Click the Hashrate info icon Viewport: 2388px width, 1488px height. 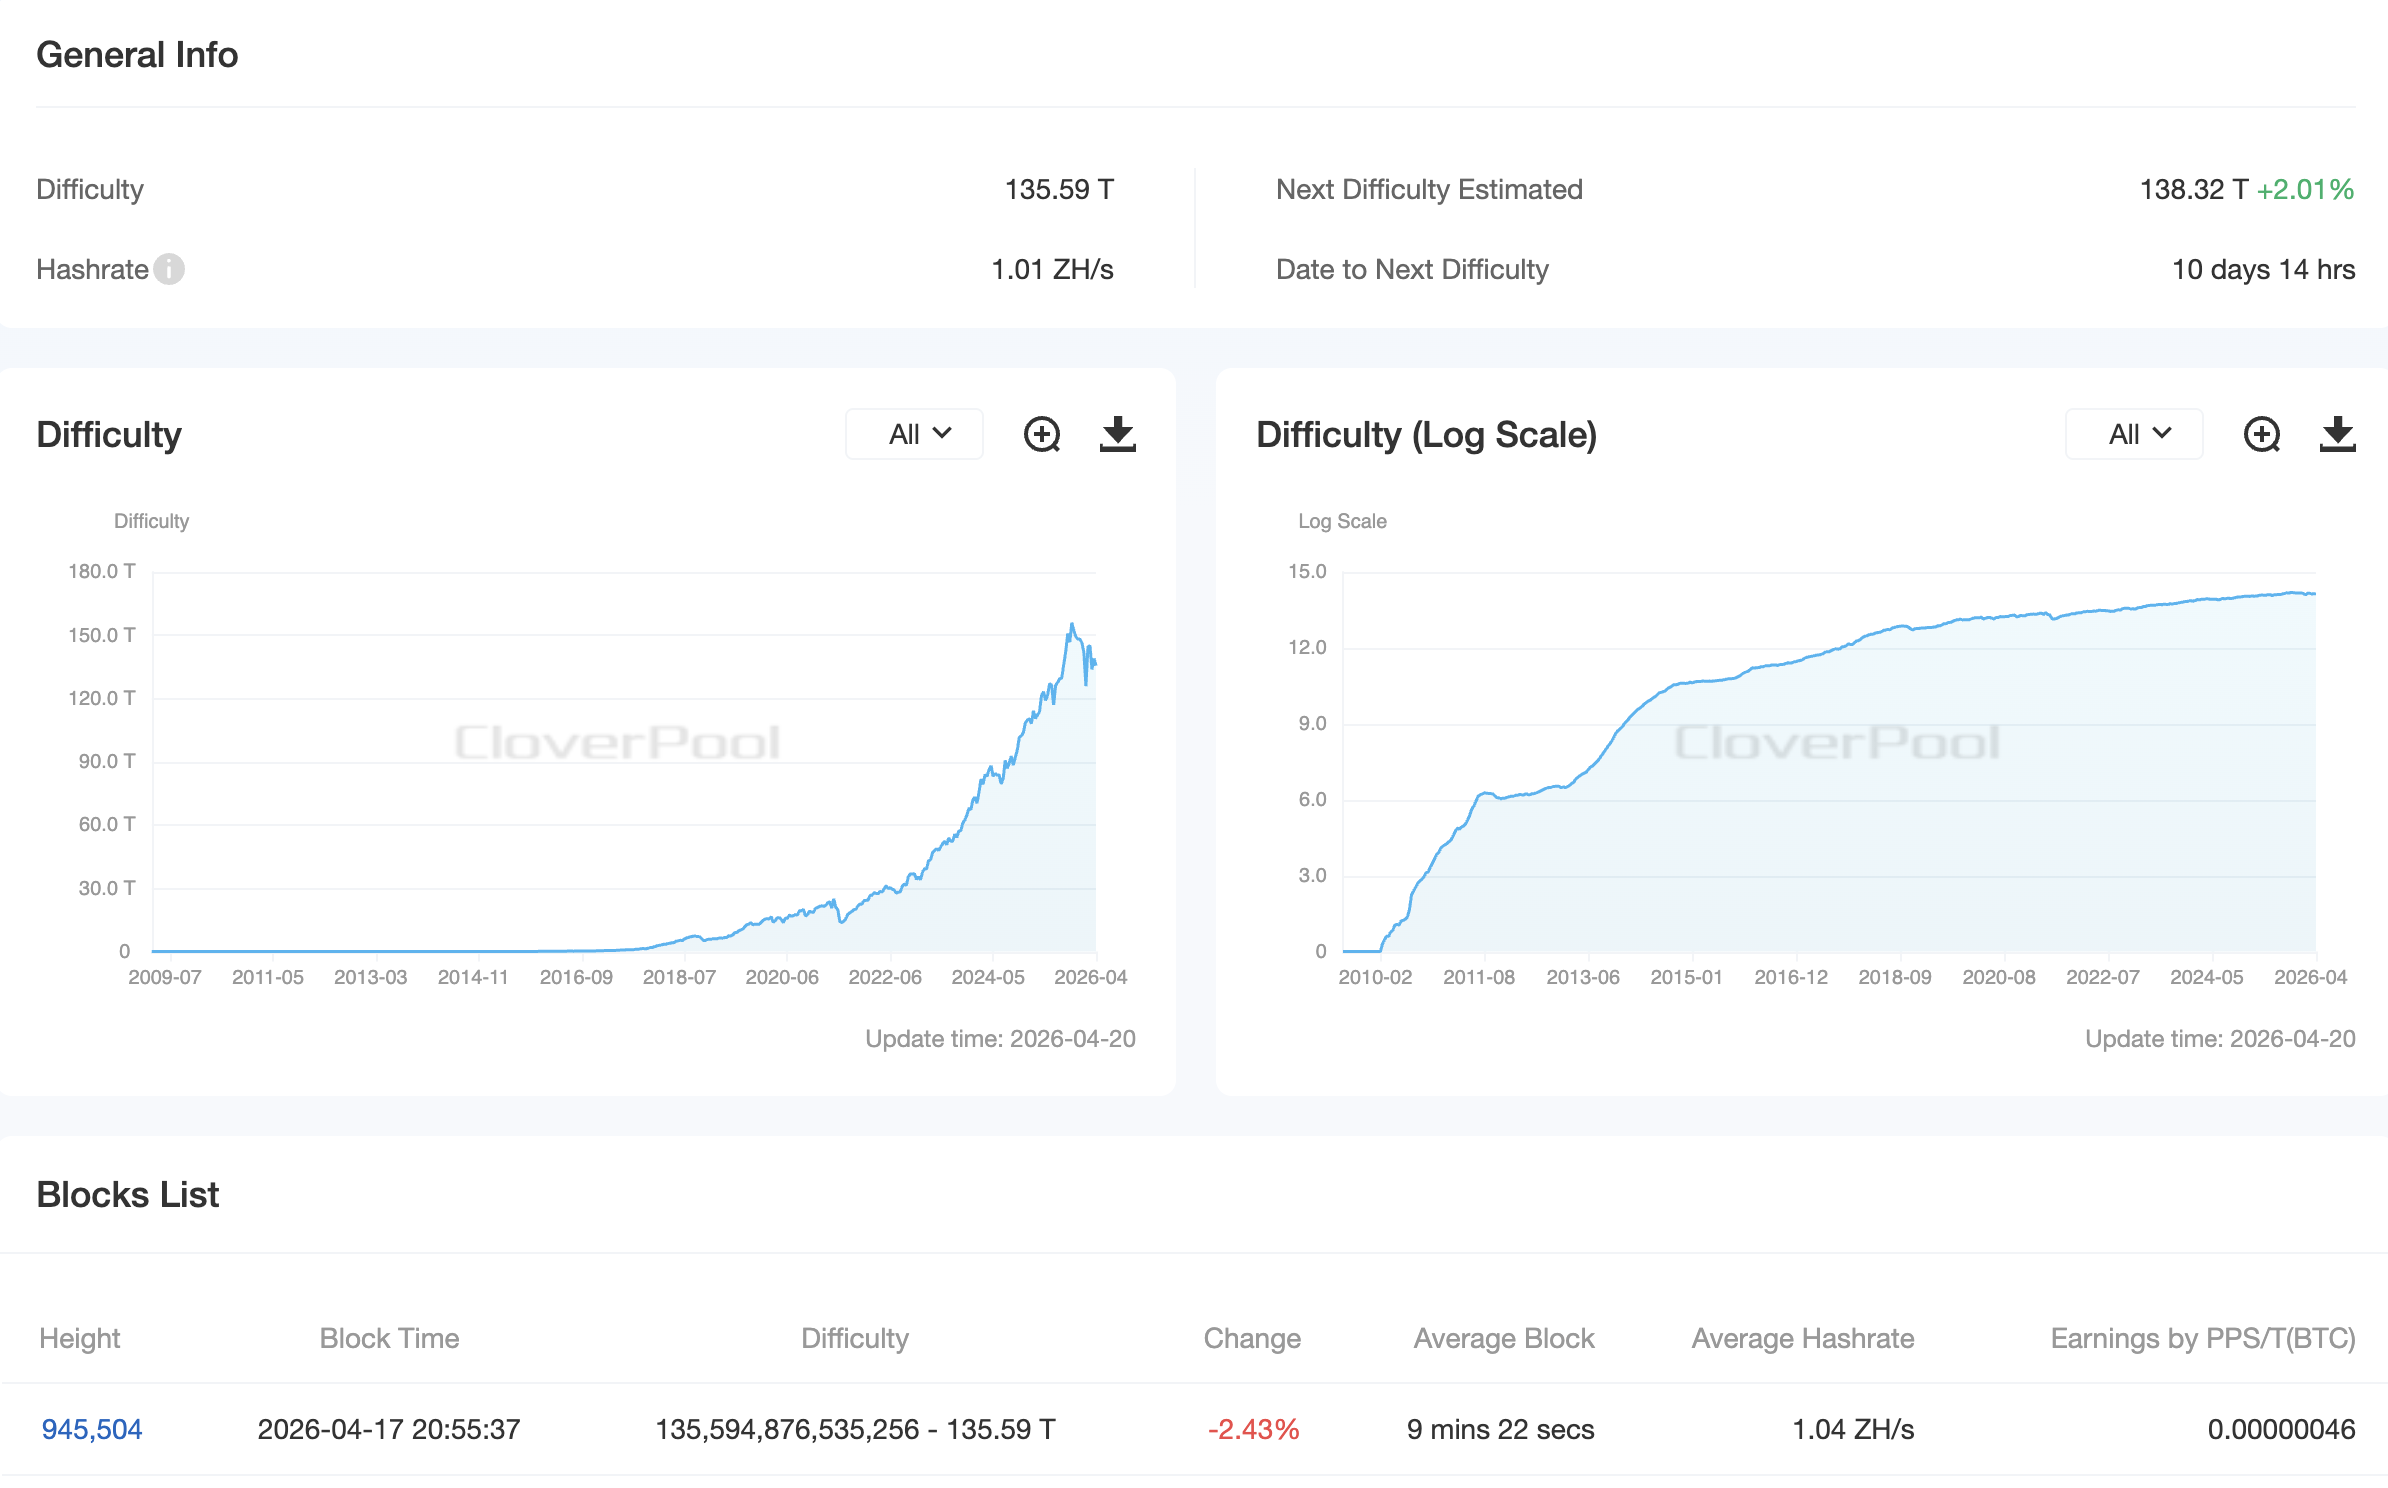click(169, 269)
